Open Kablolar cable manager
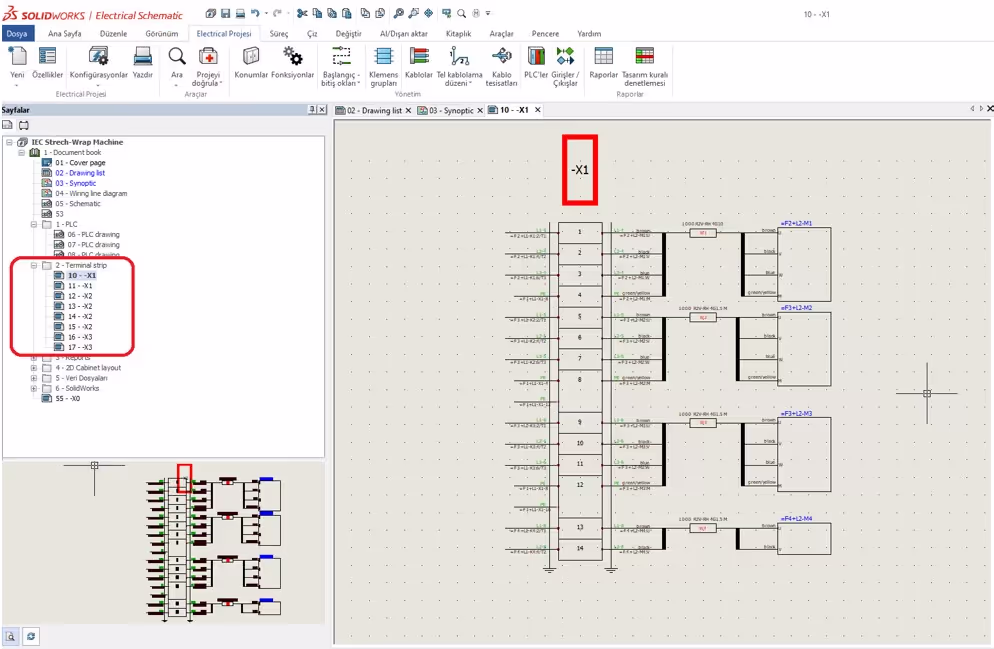 coord(418,63)
